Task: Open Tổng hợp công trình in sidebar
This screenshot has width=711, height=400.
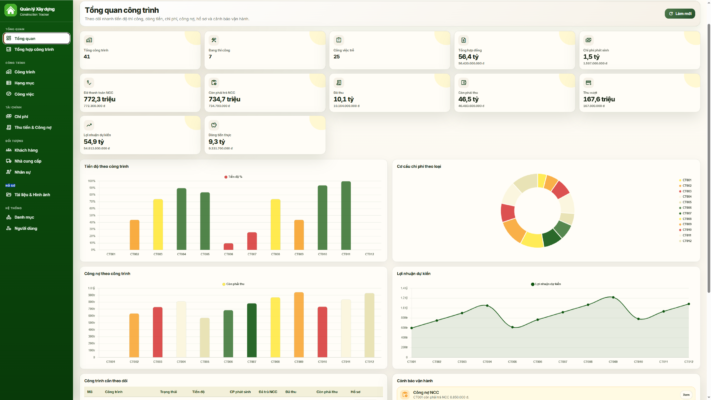Action: click(x=36, y=49)
